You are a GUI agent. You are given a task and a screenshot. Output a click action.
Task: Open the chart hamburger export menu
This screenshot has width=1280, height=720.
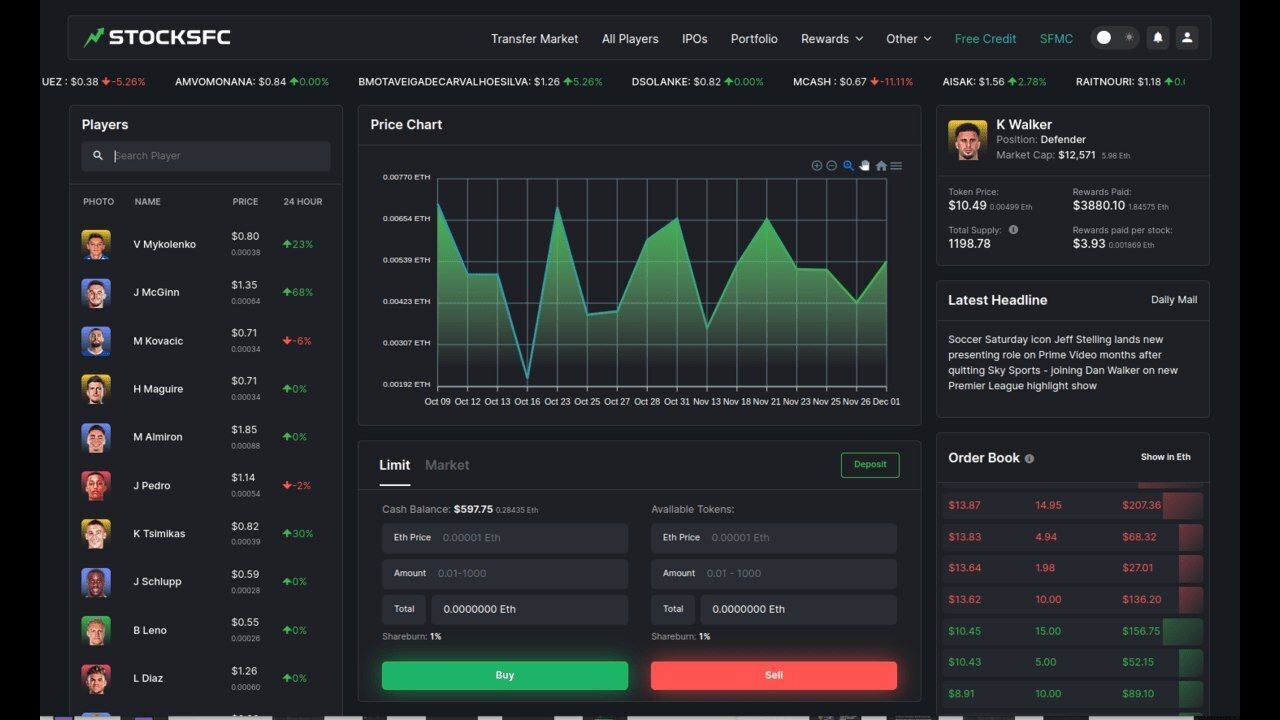[896, 166]
